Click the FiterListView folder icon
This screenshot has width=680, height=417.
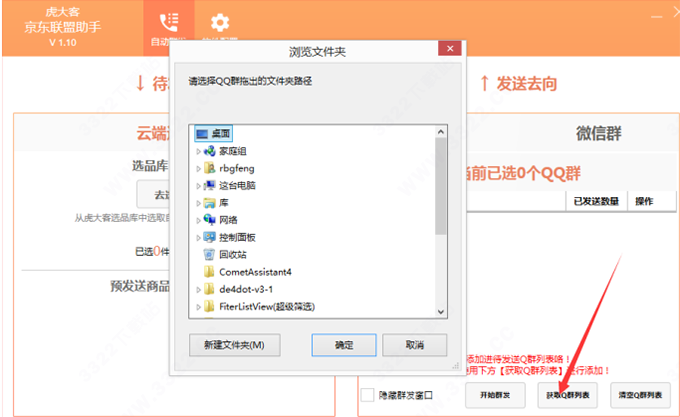tap(209, 306)
